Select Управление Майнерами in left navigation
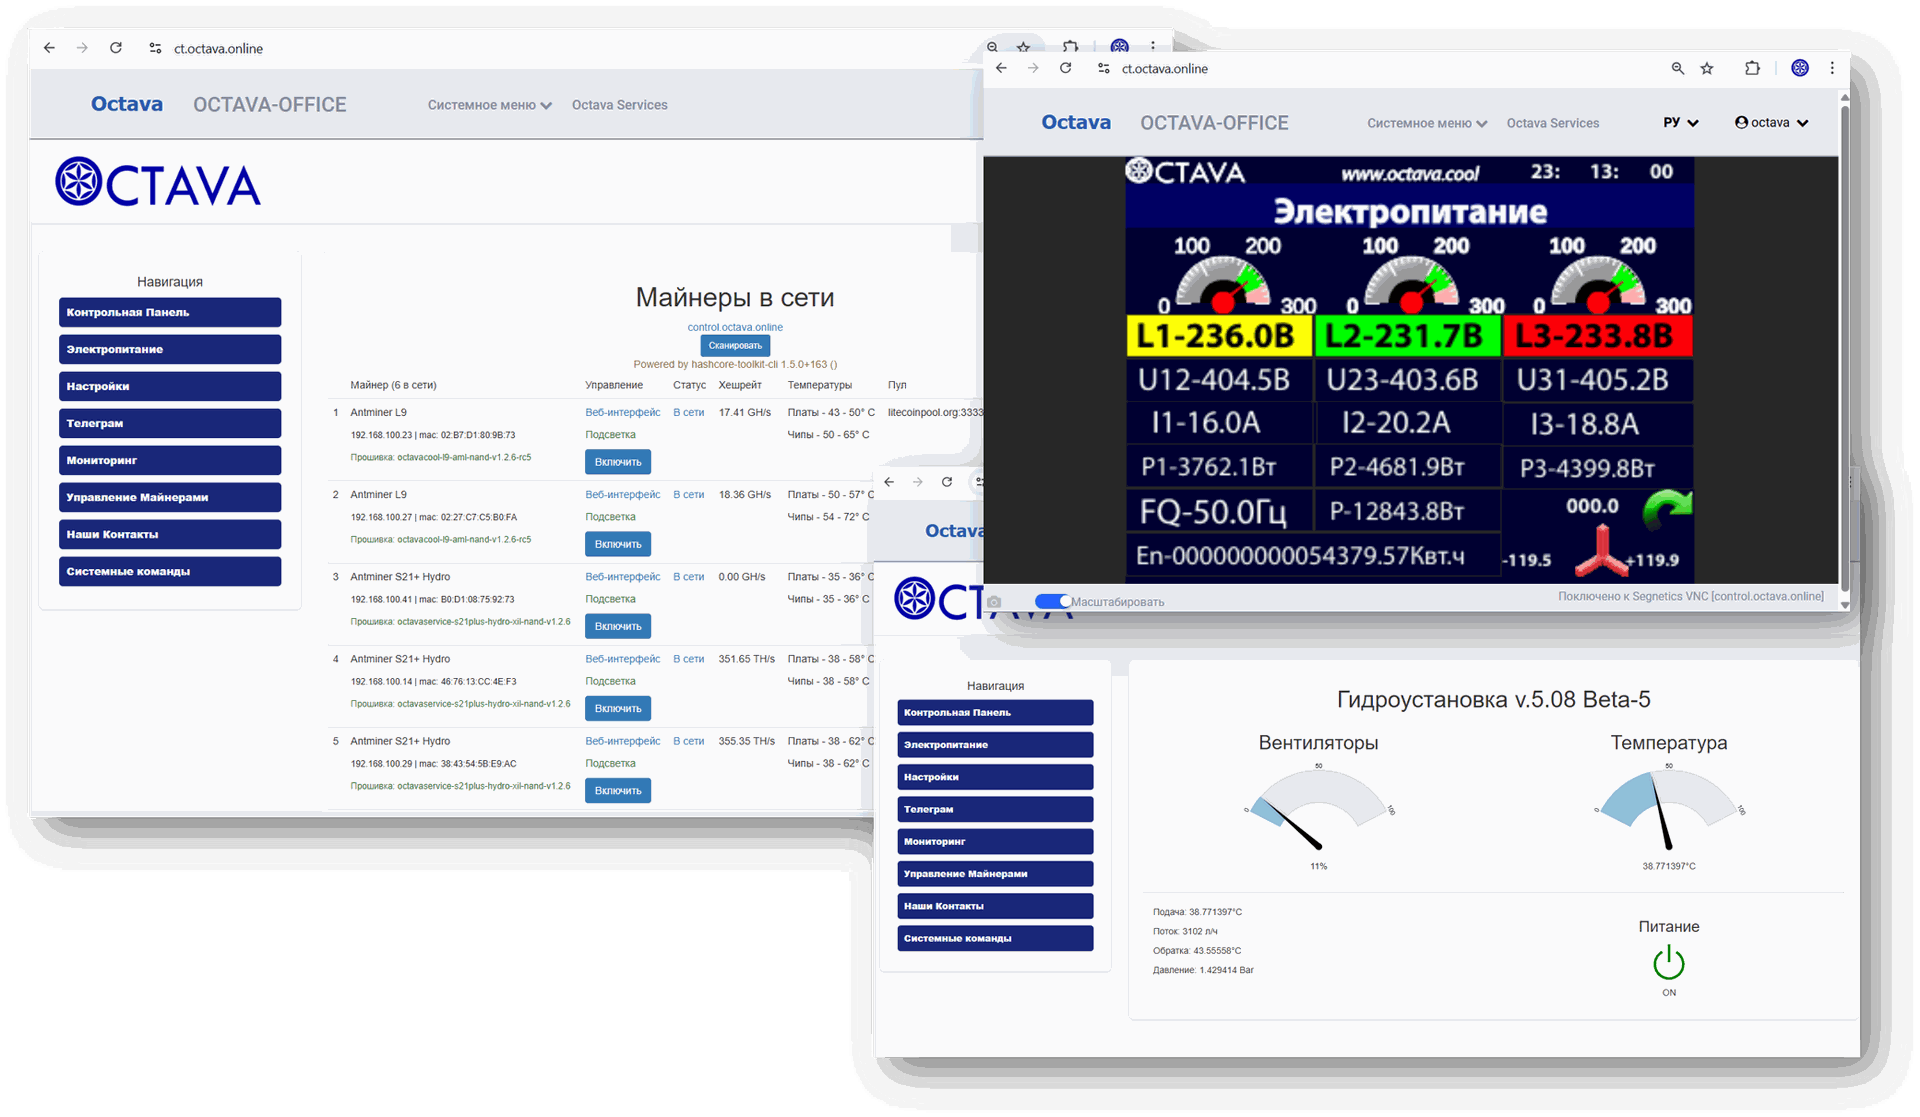 coord(169,497)
